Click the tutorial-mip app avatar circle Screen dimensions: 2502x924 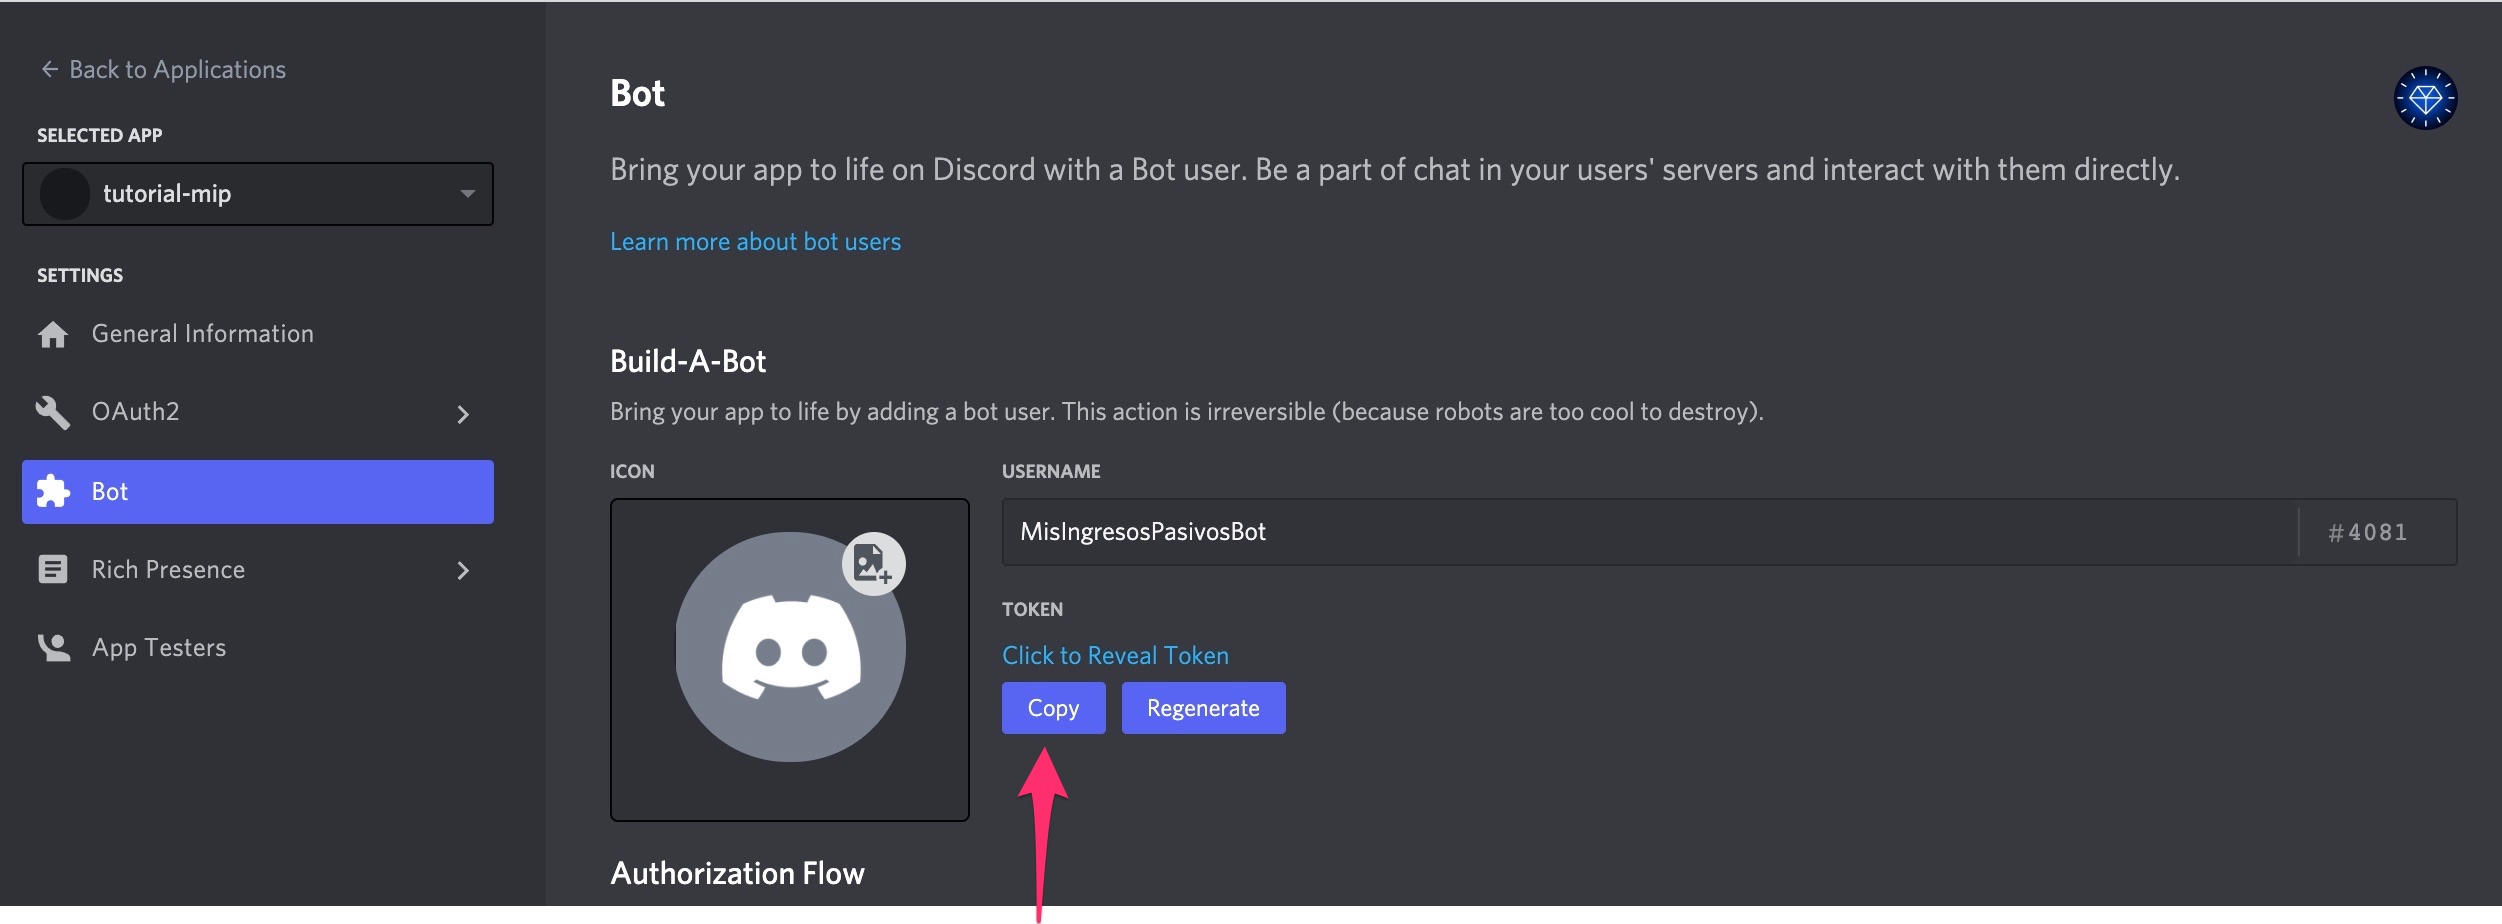(x=65, y=194)
